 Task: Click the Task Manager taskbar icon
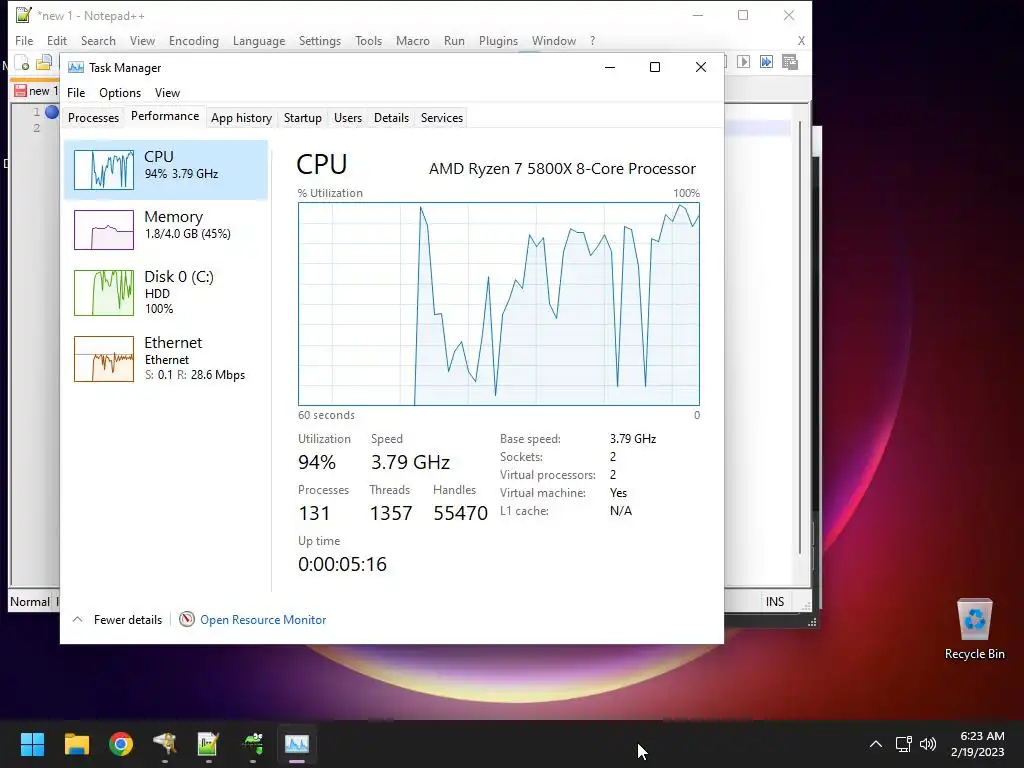(296, 744)
